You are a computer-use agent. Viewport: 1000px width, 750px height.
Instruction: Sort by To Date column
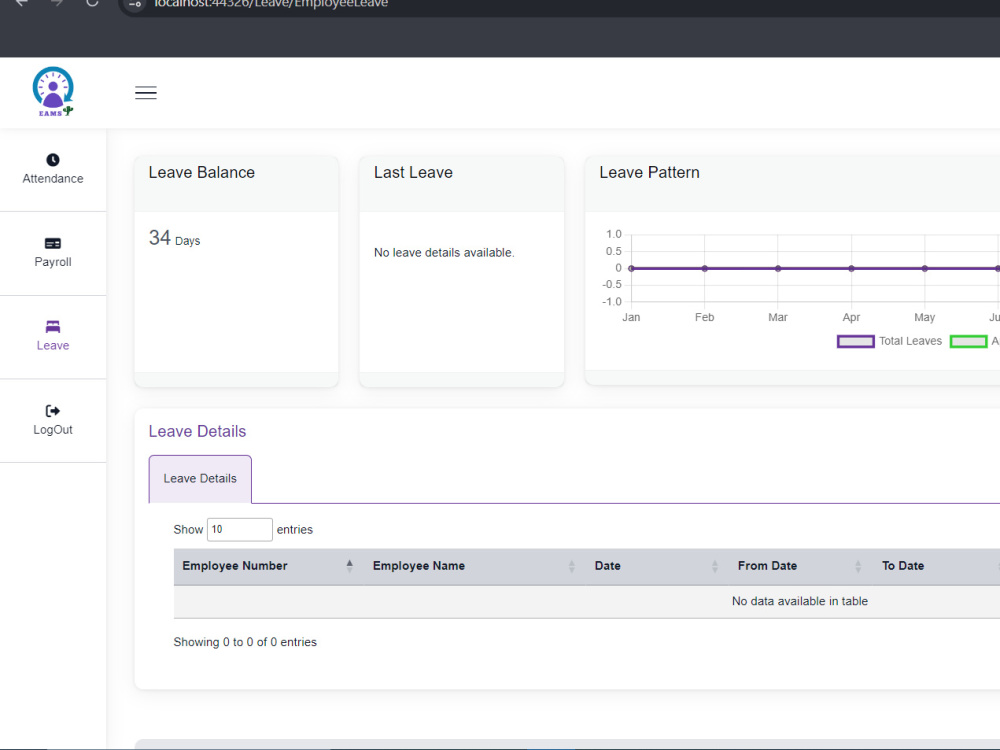click(x=936, y=566)
